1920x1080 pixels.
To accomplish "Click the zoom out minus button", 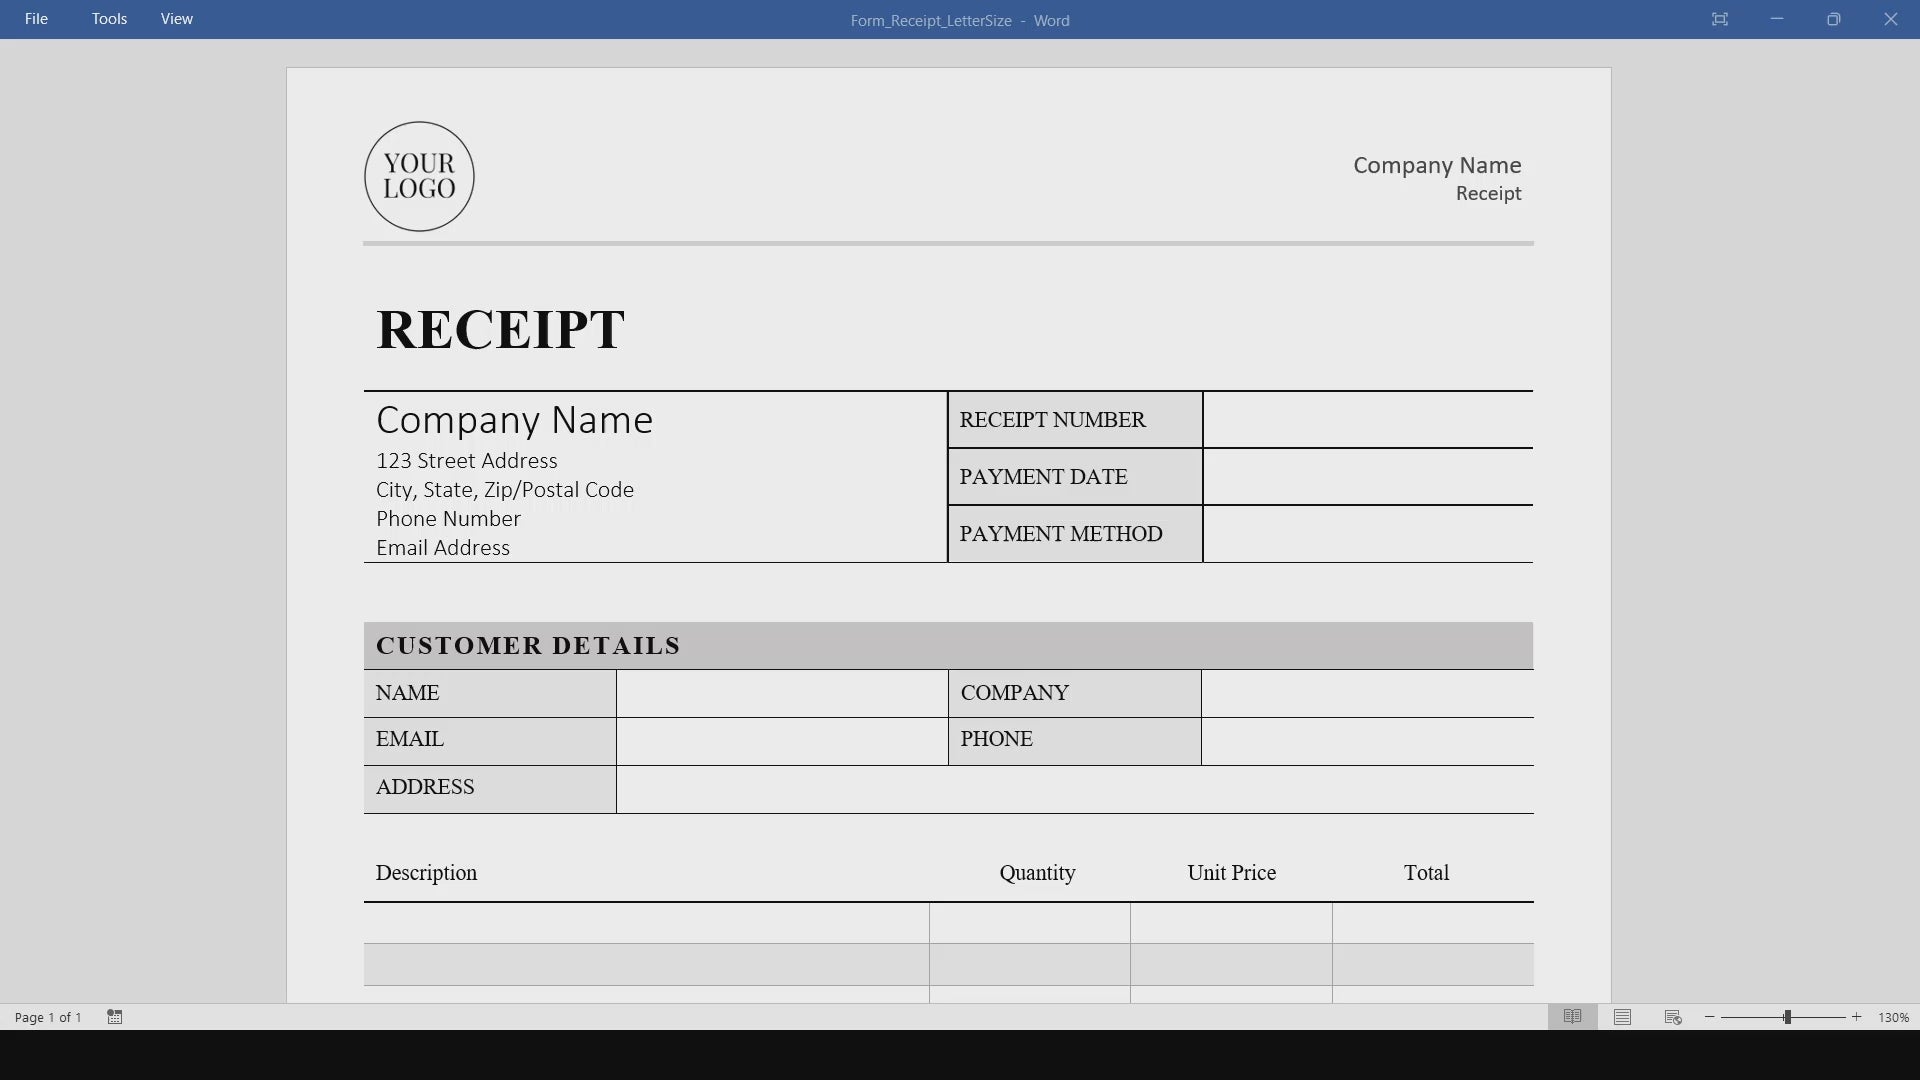I will 1710,1017.
